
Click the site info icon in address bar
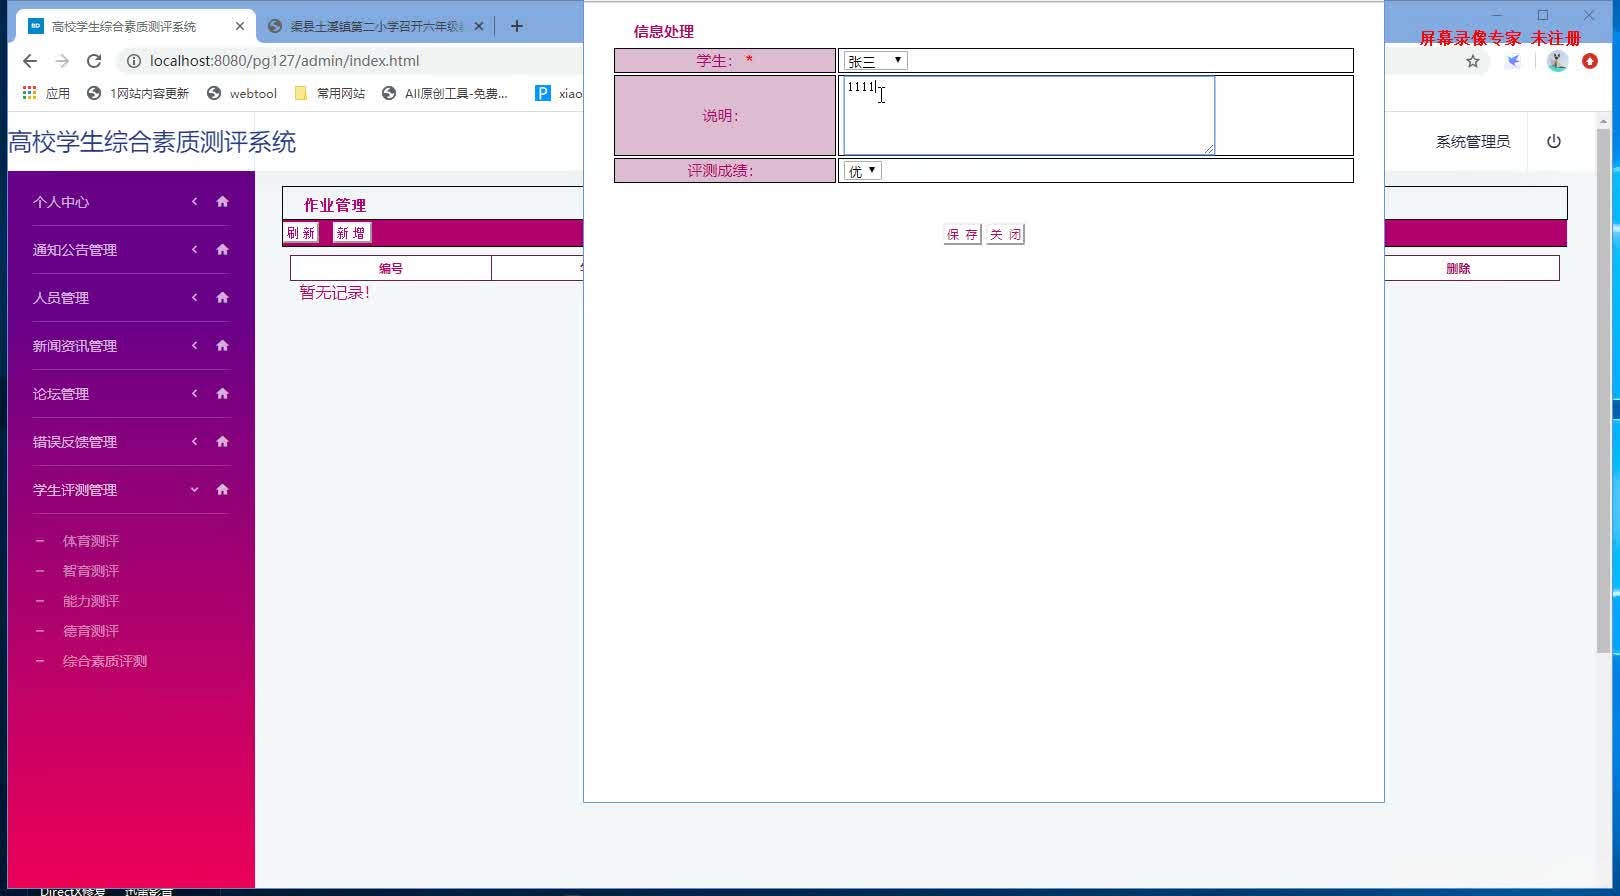[133, 61]
